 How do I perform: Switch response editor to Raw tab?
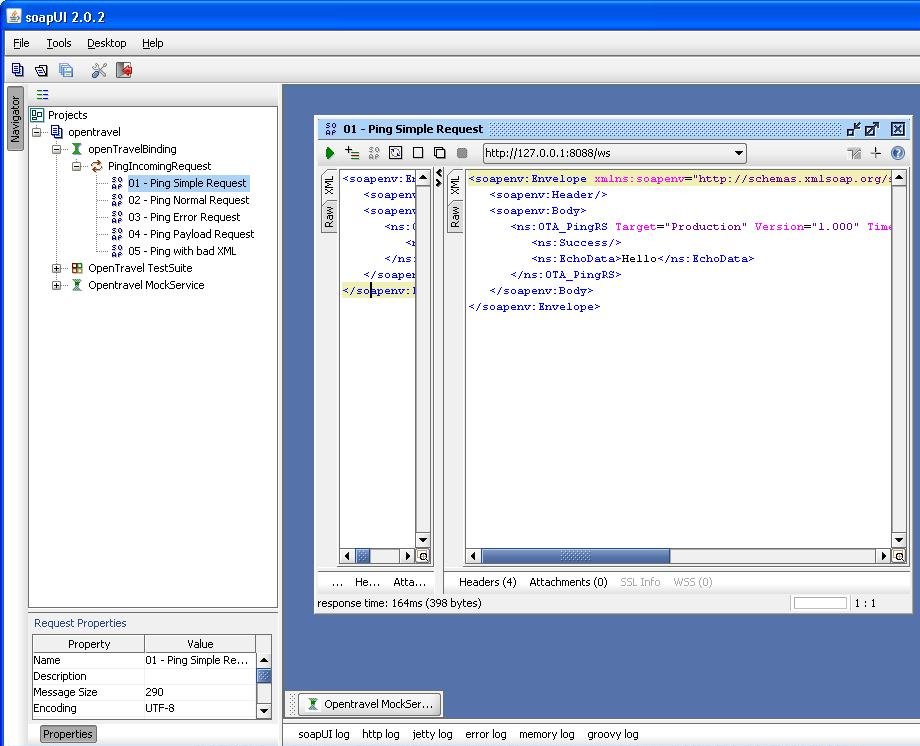click(x=455, y=217)
